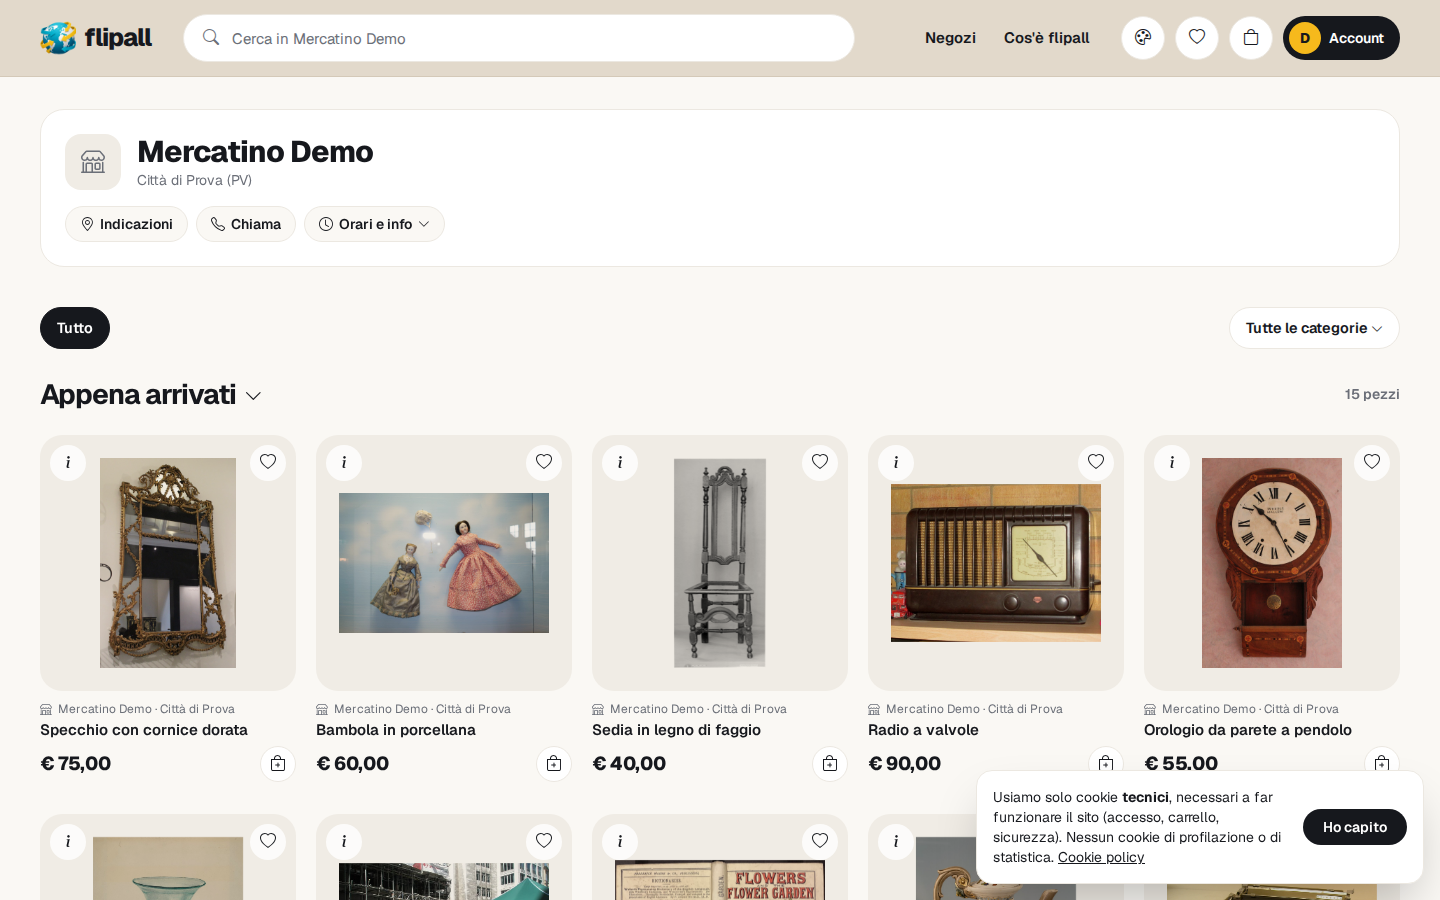Open Bambola in porcellana photo
This screenshot has height=900, width=1440.
coord(444,563)
